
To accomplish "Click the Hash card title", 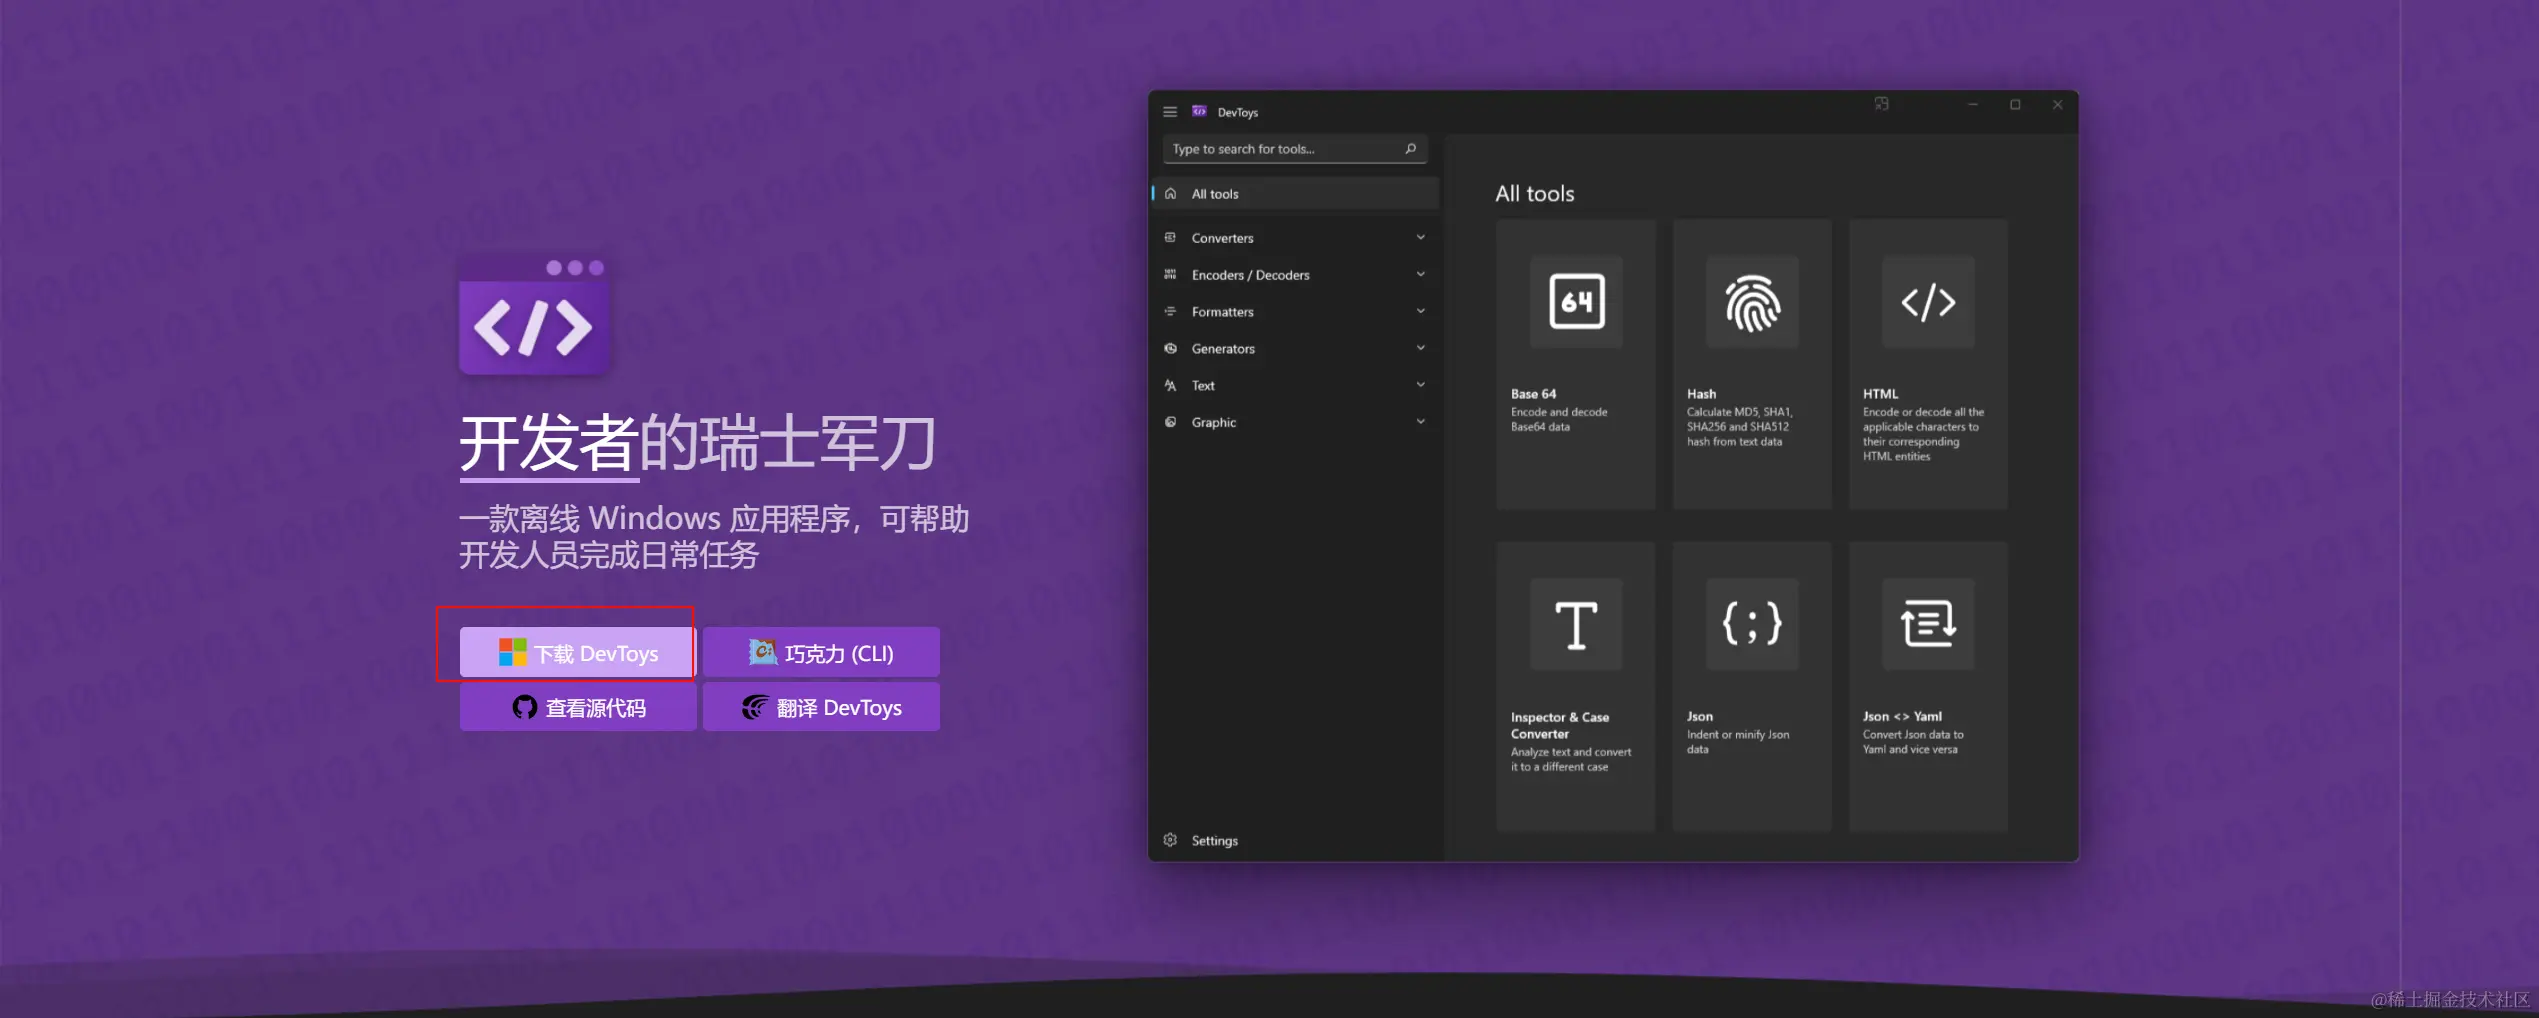I will click(1701, 394).
